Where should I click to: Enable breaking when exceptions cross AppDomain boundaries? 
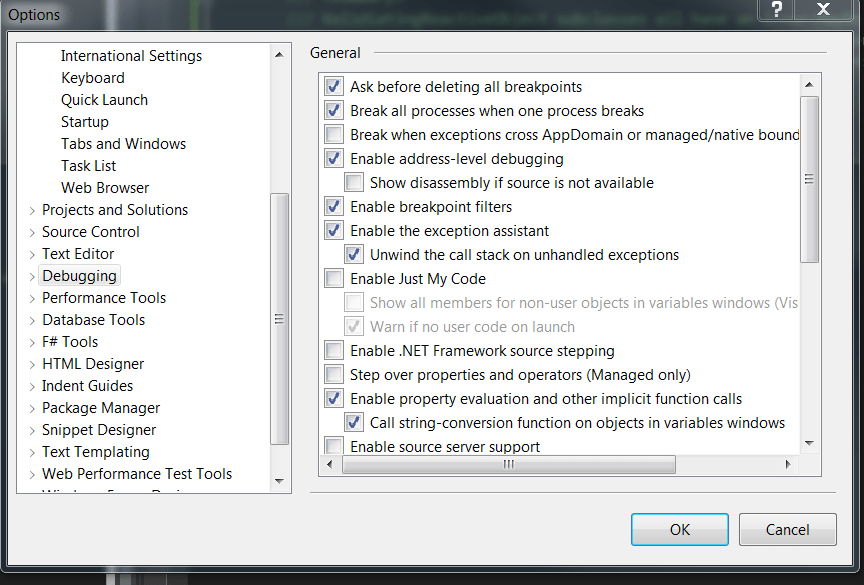(333, 134)
